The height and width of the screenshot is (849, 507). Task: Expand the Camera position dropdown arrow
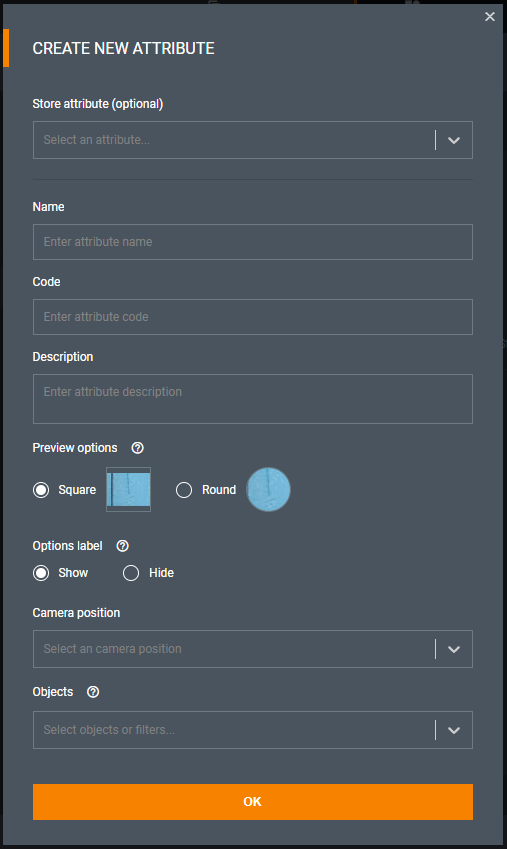coord(454,649)
